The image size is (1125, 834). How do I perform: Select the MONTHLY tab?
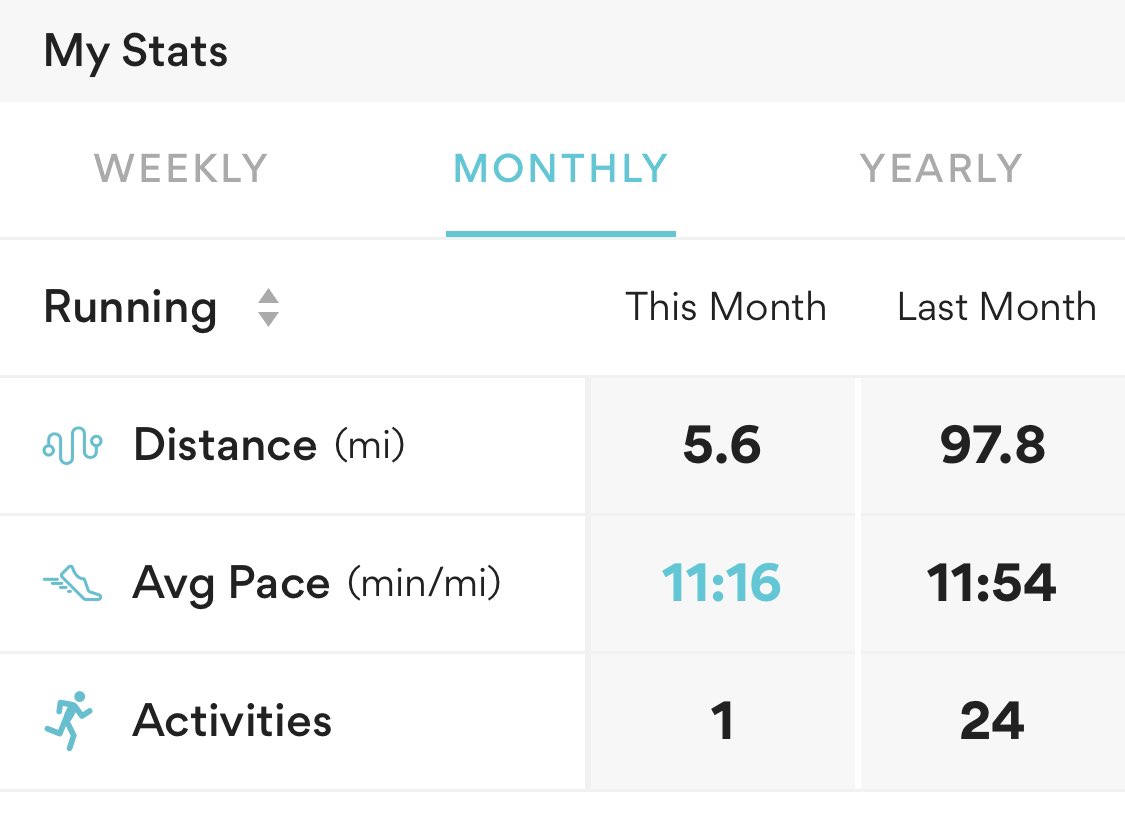(561, 169)
